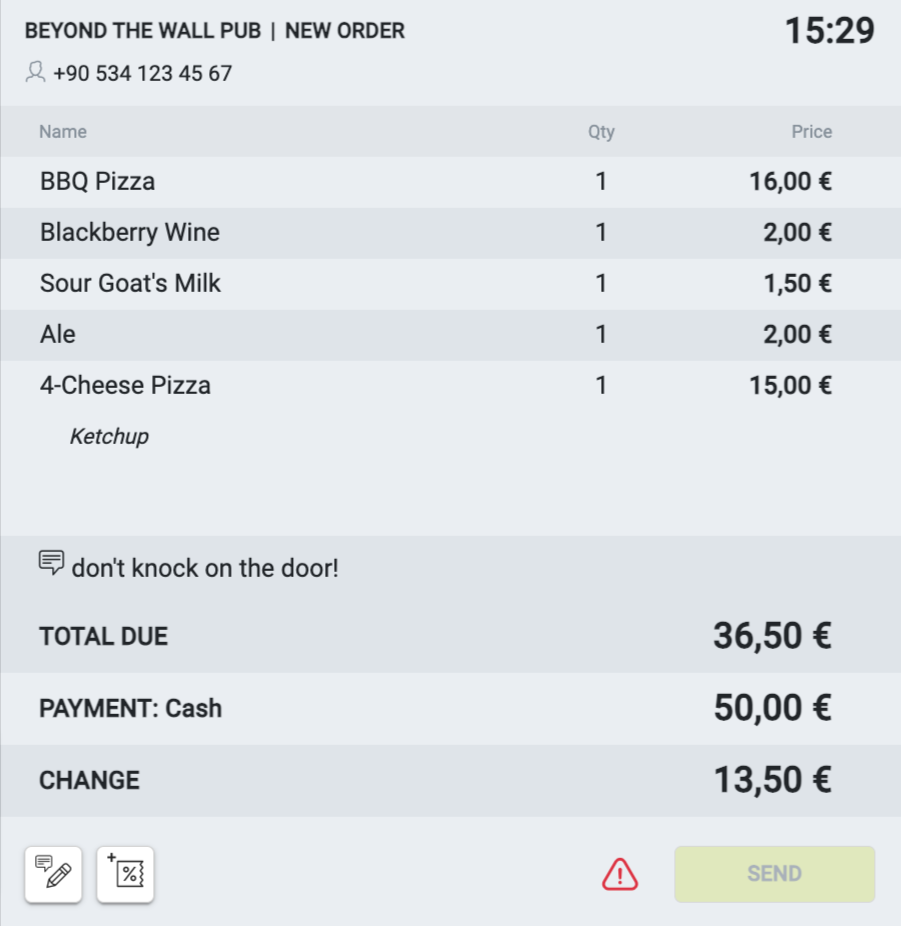Open the add discount coupon icon
Image resolution: width=901 pixels, height=926 pixels.
pos(126,874)
